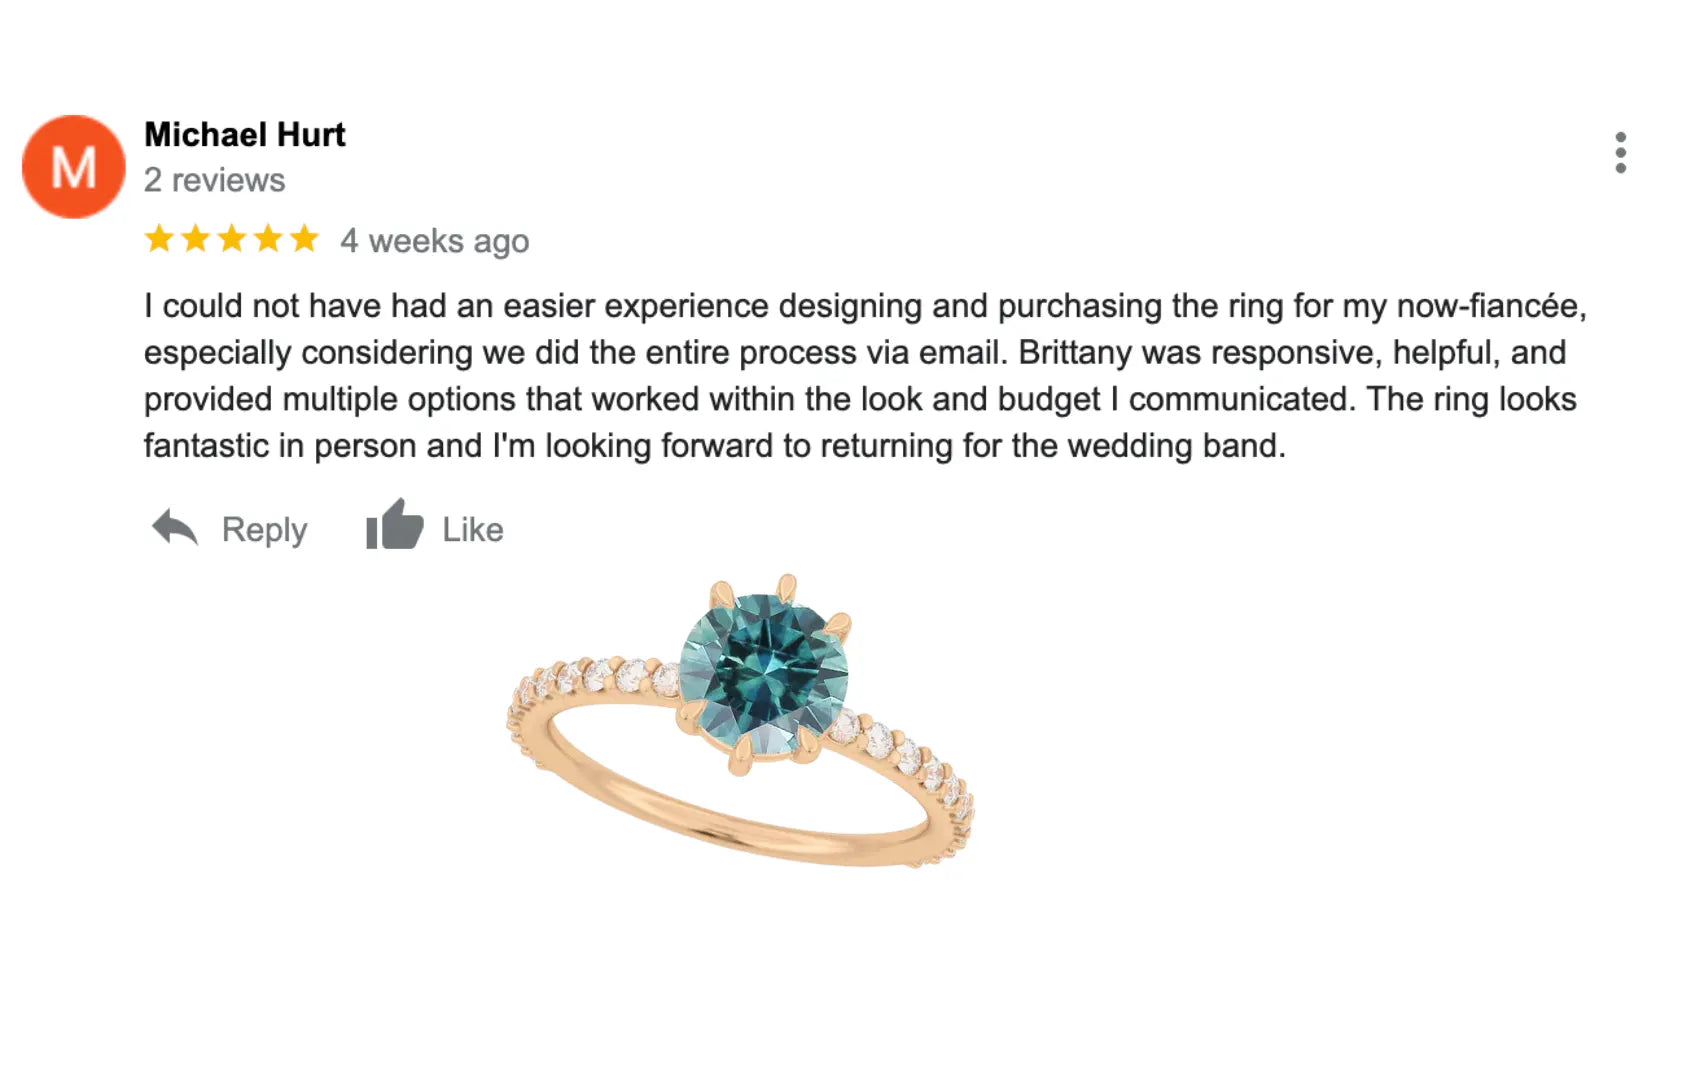Screen dimensions: 1700x1080
Task: Click the "4 weeks ago" timestamp
Action: pyautogui.click(x=434, y=241)
